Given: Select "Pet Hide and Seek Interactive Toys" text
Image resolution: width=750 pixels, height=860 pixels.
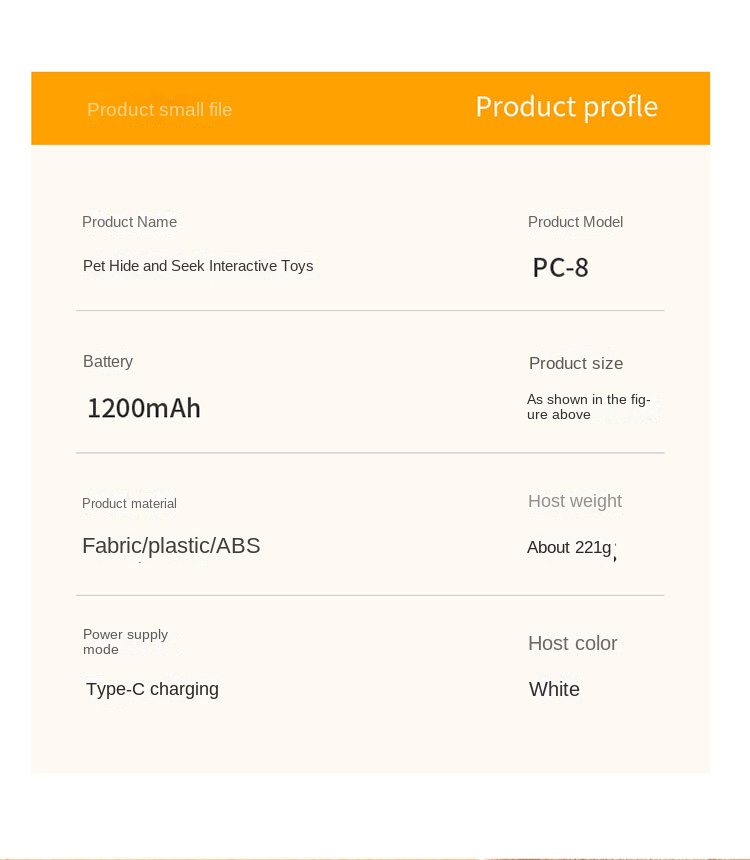Looking at the screenshot, I should [198, 266].
